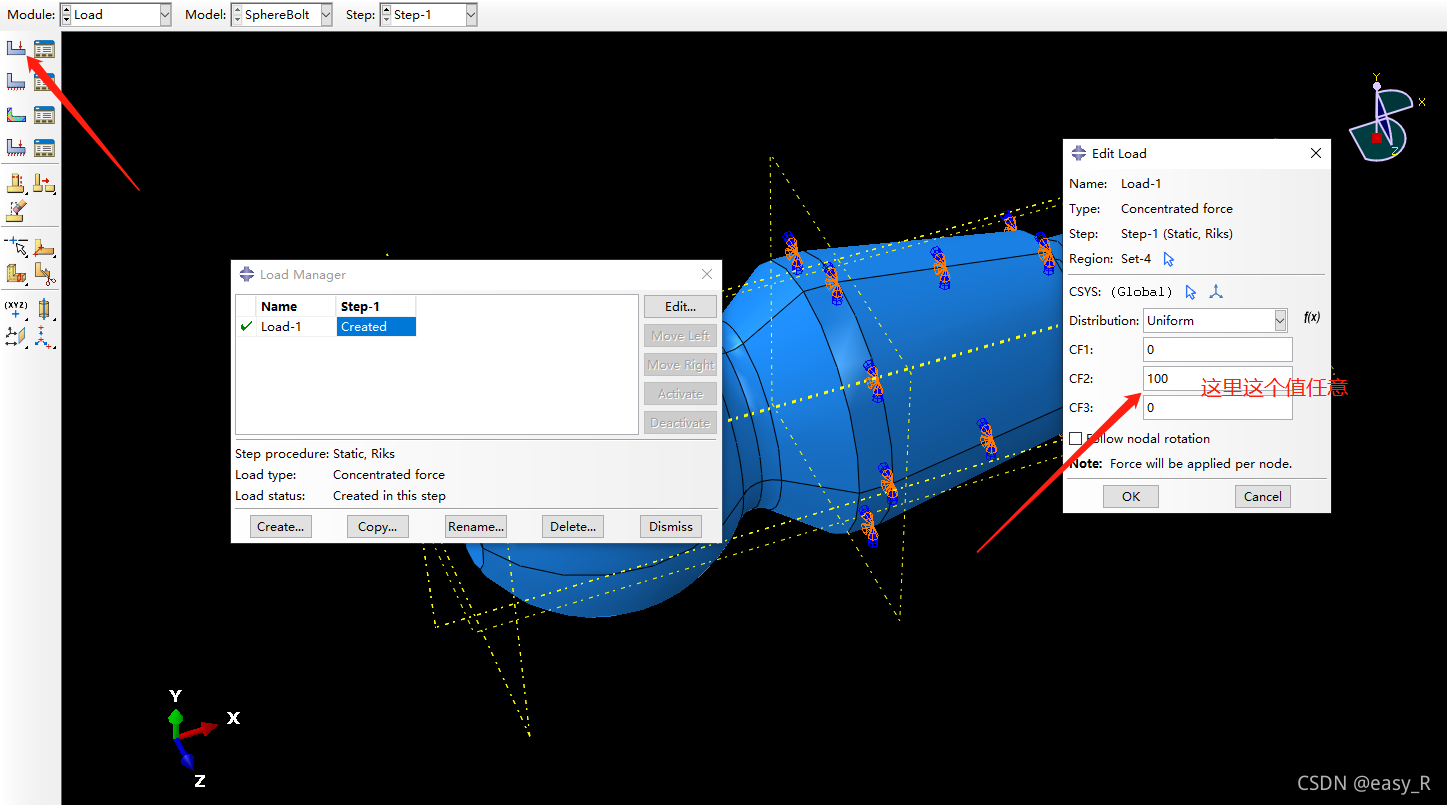Expand the Distribution dropdown
Viewport: 1447px width, 805px height.
pyautogui.click(x=1280, y=321)
